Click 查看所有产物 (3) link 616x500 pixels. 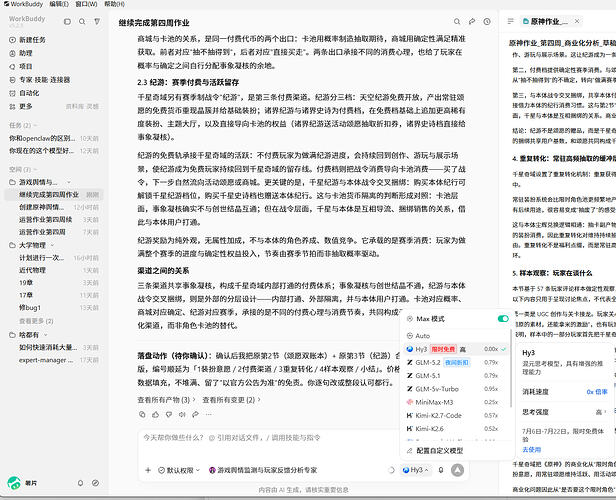coord(167,400)
